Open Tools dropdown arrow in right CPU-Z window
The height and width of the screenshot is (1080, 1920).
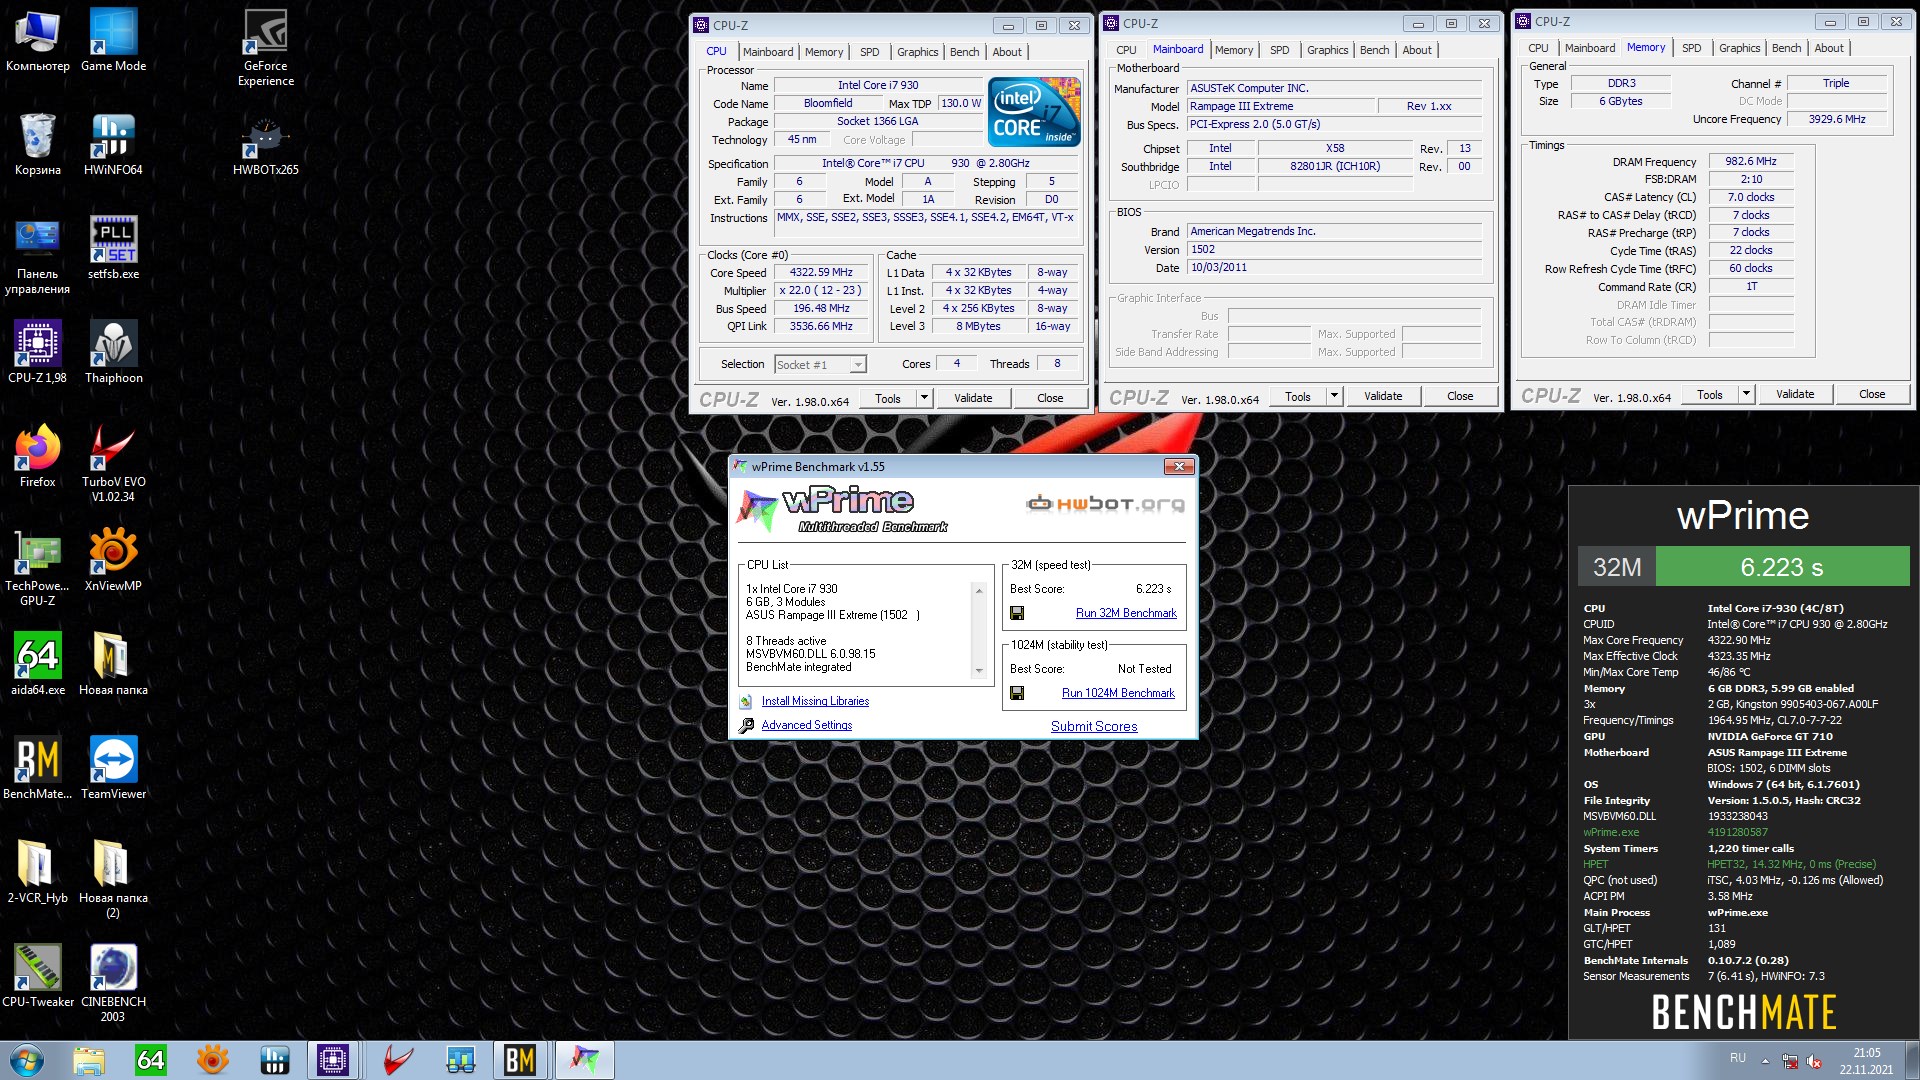[1746, 394]
